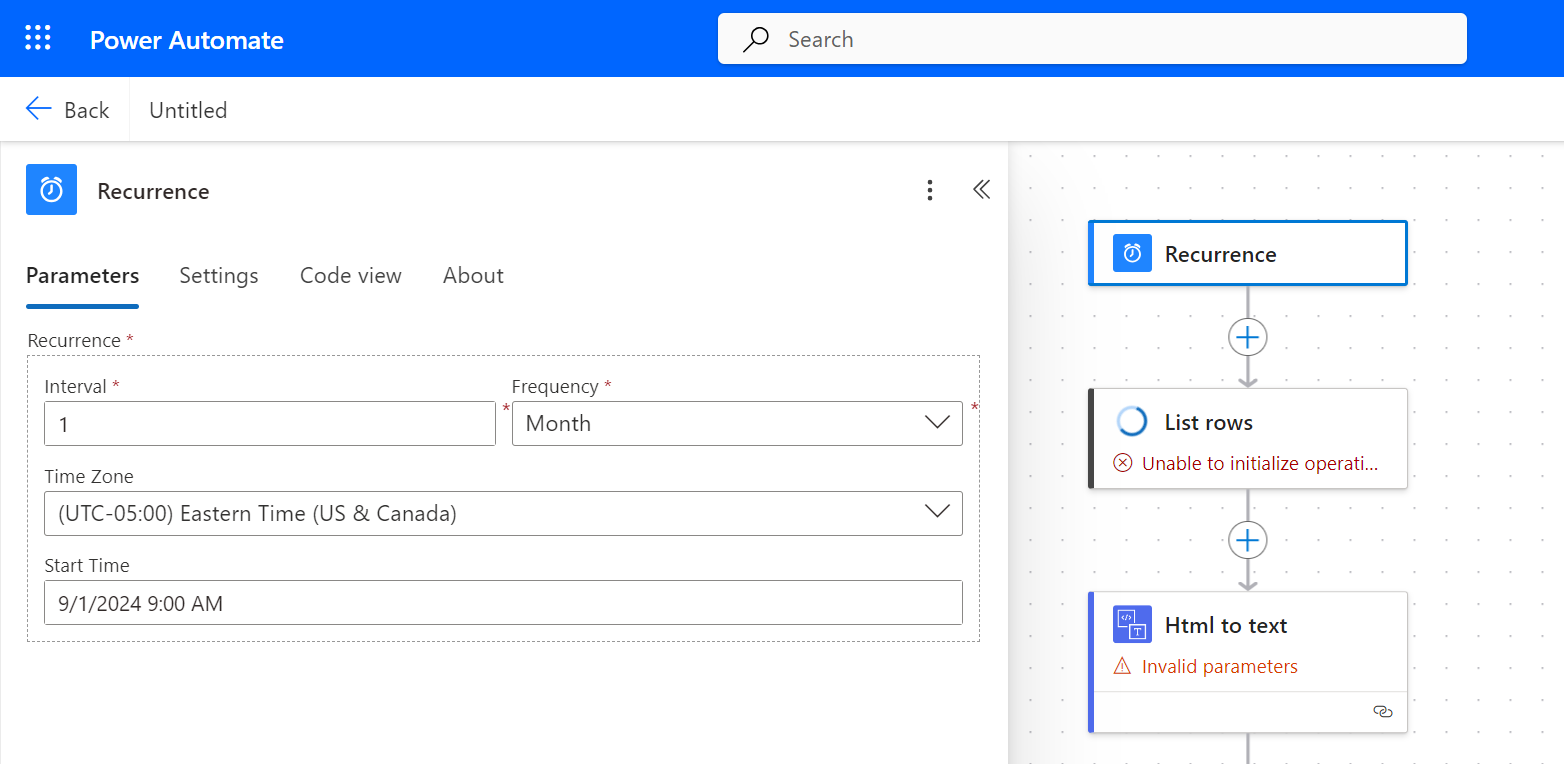Screen dimensions: 1564x764
Task: Click the Start Time input field
Action: (x=503, y=603)
